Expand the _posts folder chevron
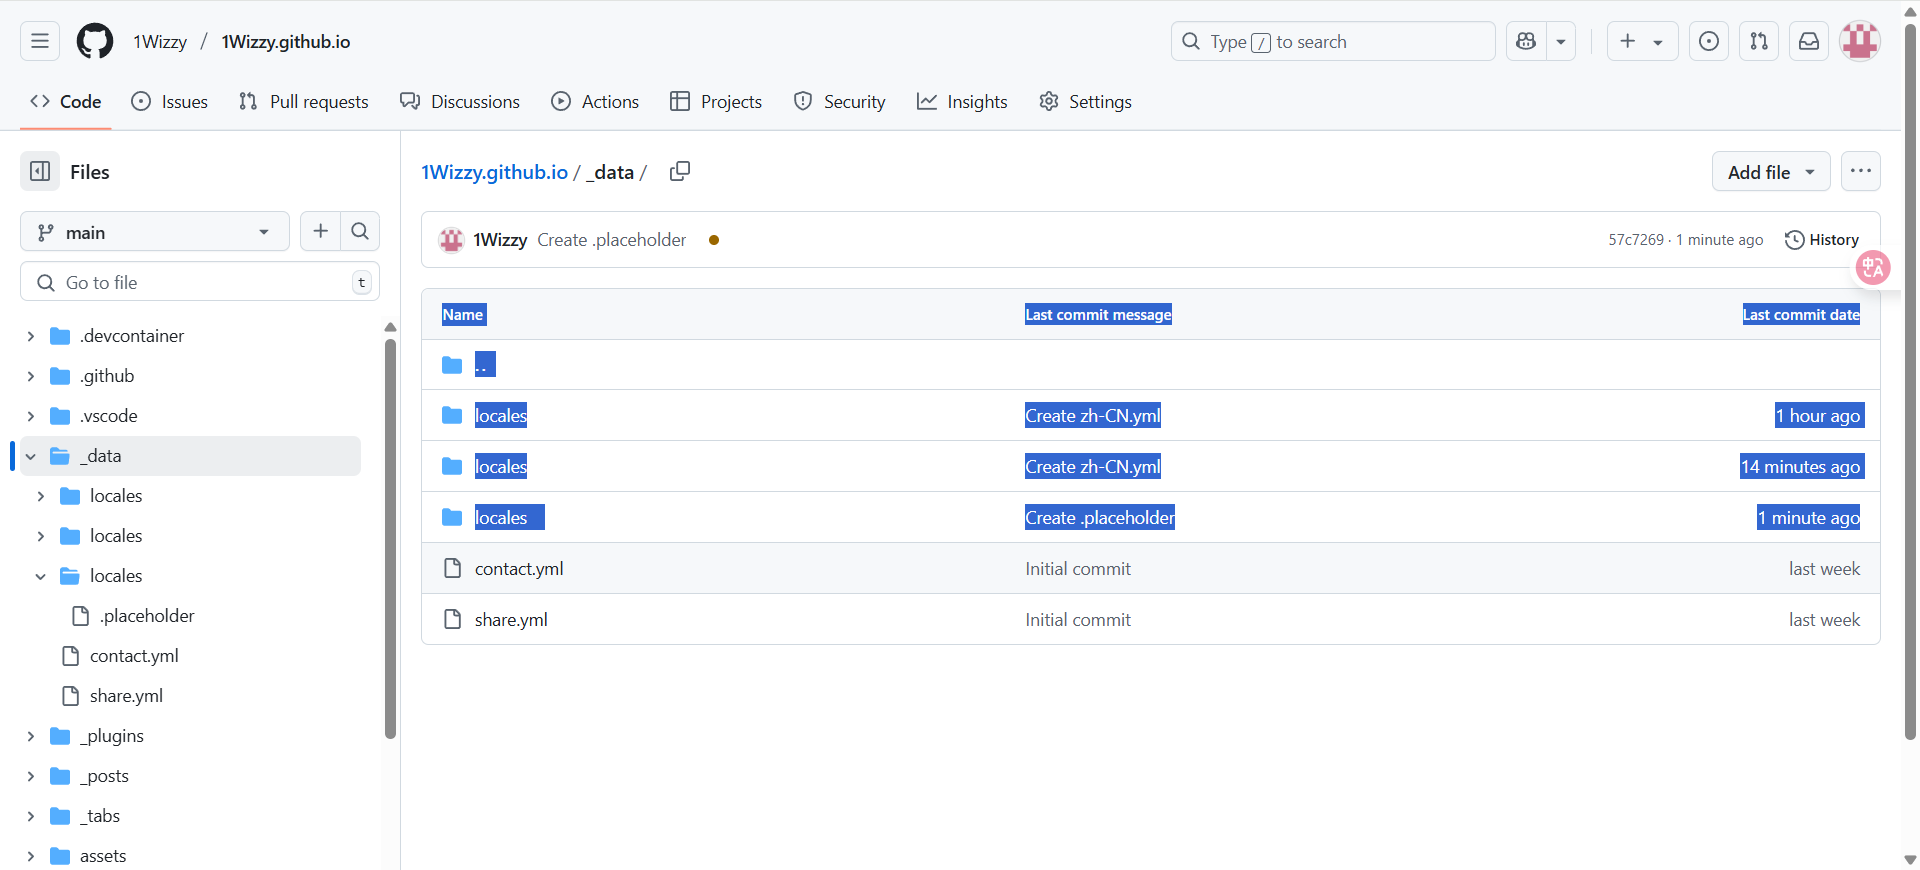The width and height of the screenshot is (1920, 870). 30,776
